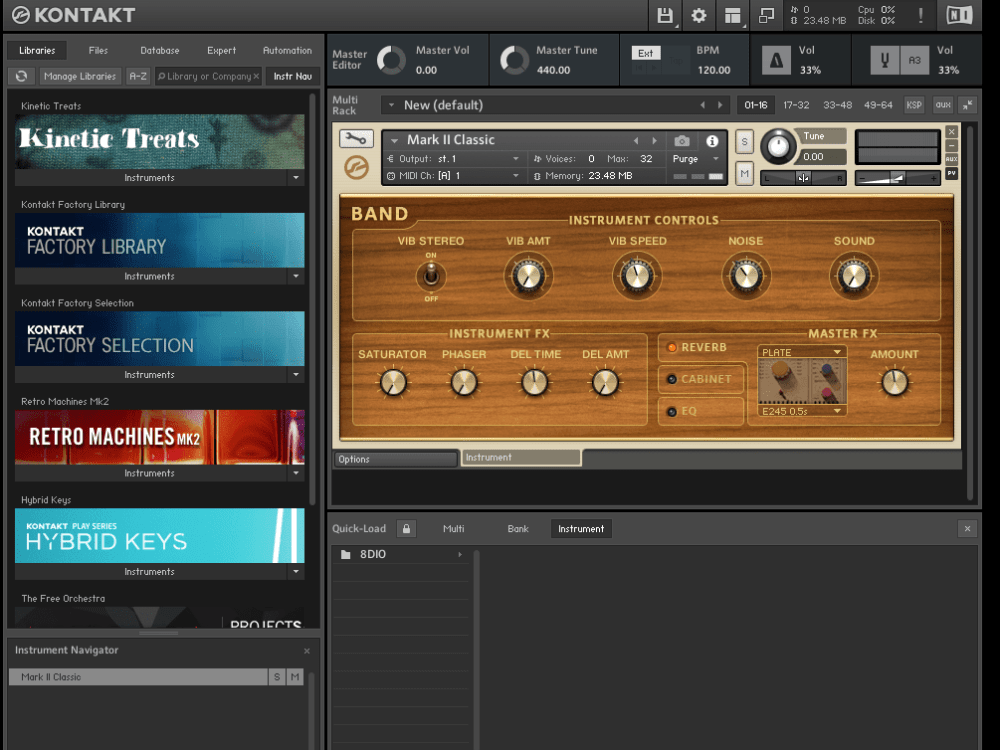Screen dimensions: 1000x750
Task: Click the save disk icon in header
Action: coord(665,15)
